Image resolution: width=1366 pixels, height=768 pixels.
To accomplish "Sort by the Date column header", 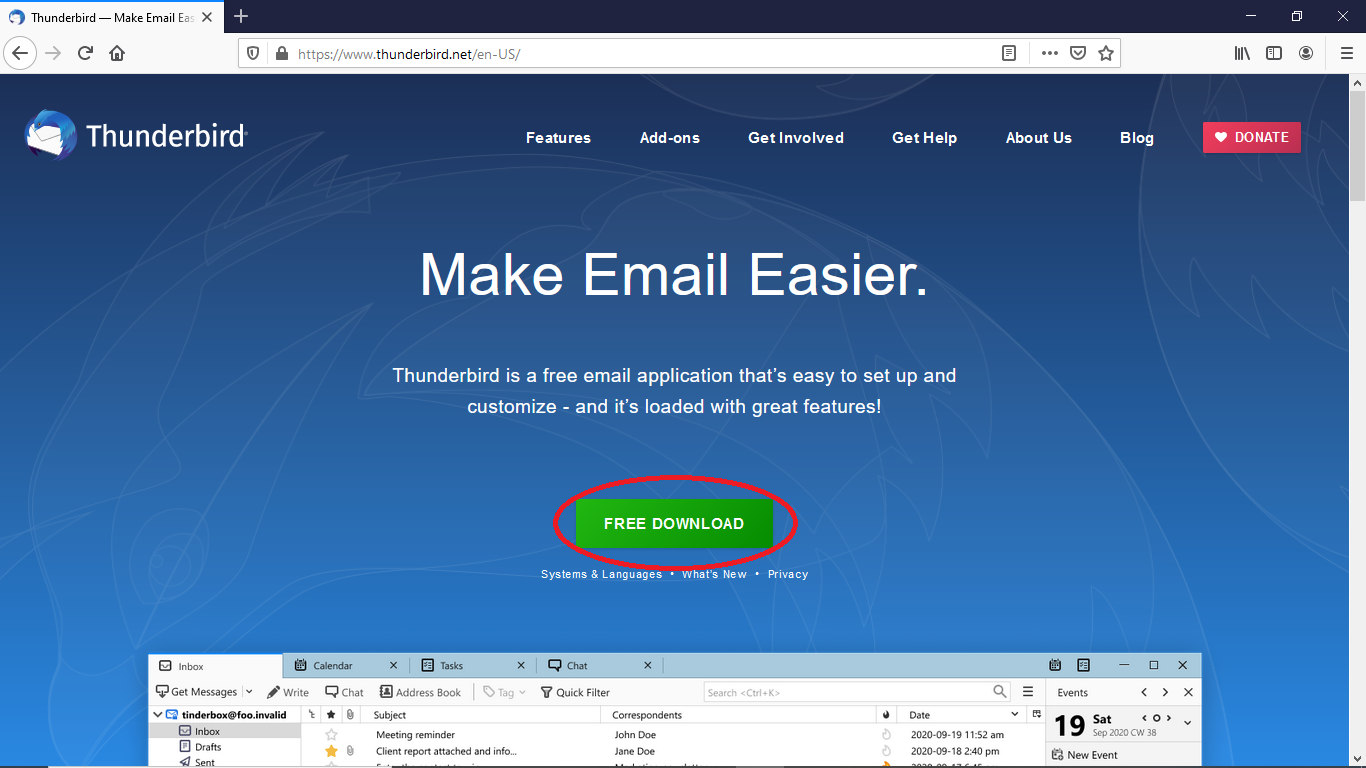I will [960, 715].
